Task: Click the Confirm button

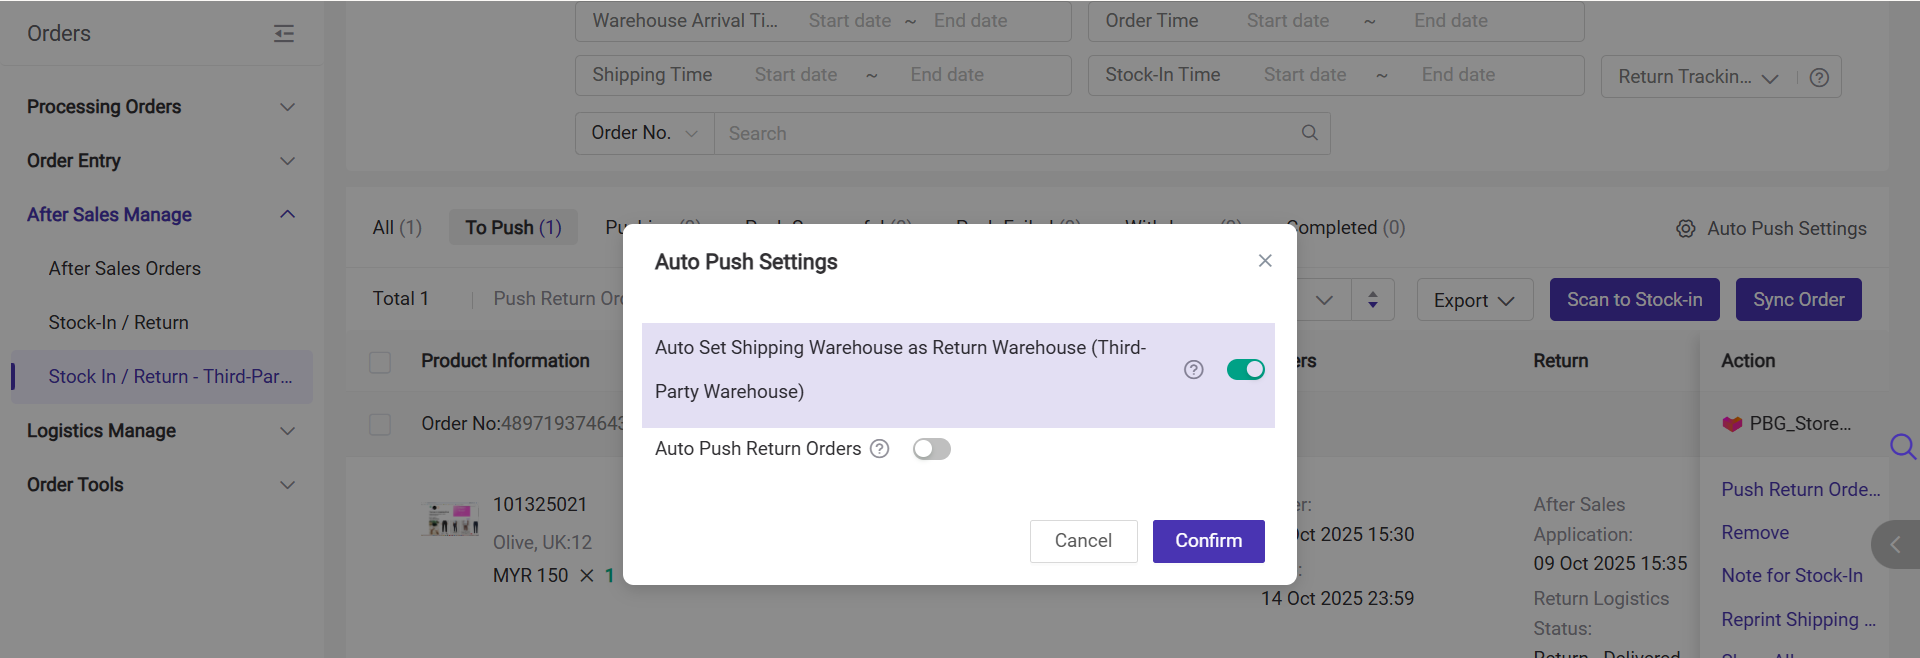Action: [x=1208, y=541]
